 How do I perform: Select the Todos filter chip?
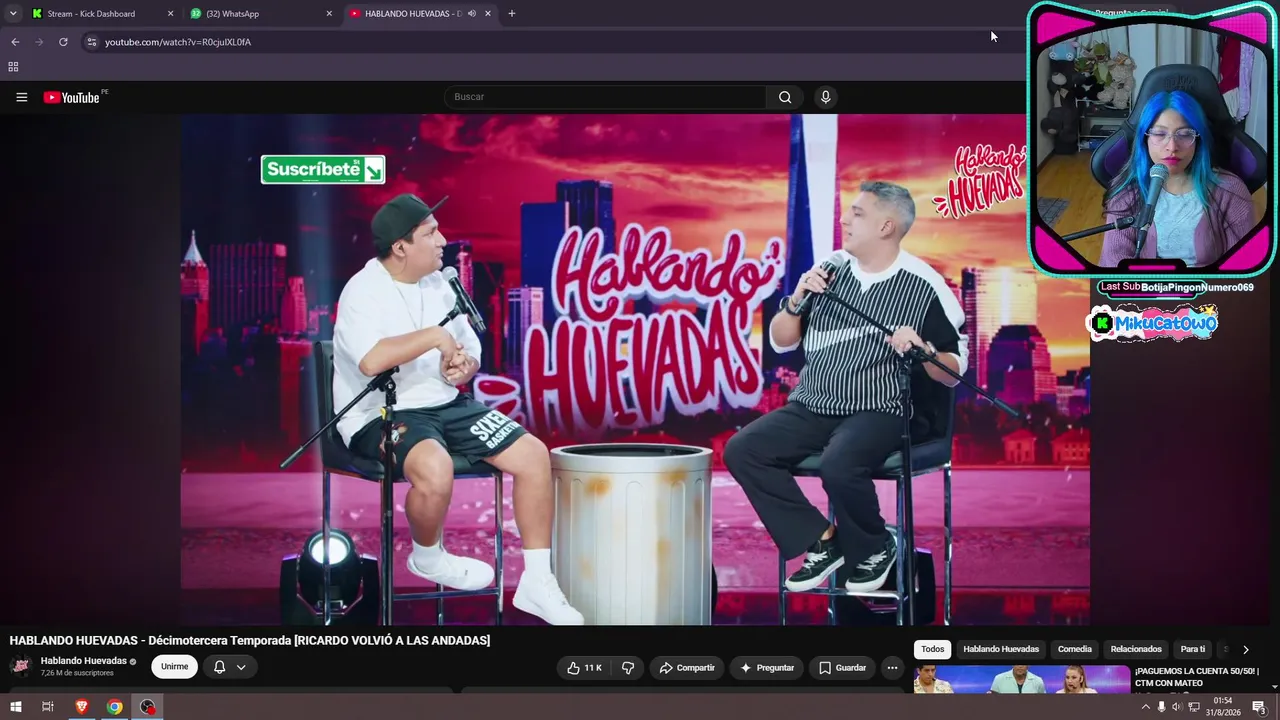tap(933, 649)
